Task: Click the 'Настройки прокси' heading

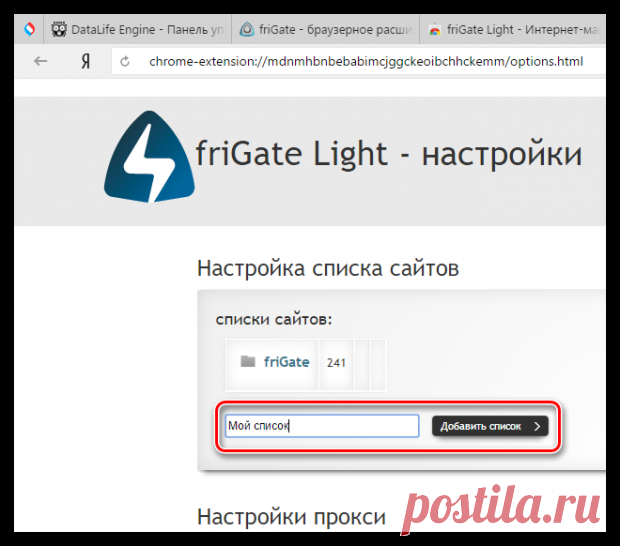Action: point(291,516)
